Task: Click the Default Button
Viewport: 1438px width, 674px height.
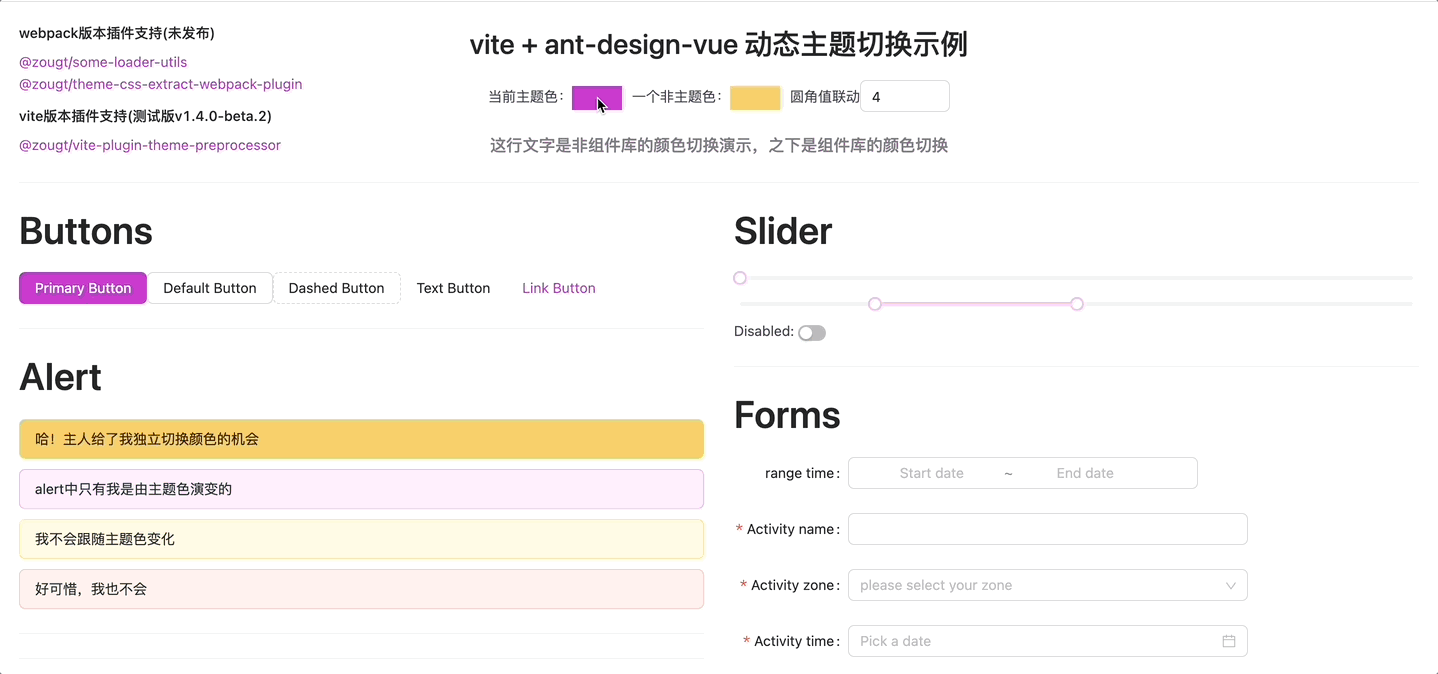Action: (210, 288)
